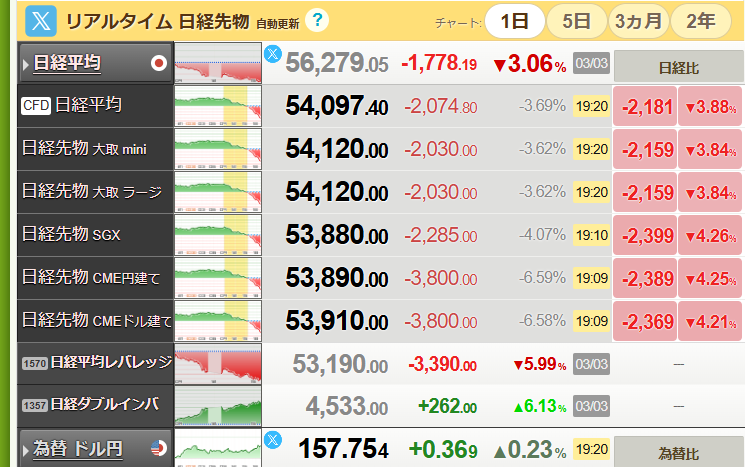Click the CFD badge on the 日経平均 row
Screen dimensions: 745x467
(36, 105)
